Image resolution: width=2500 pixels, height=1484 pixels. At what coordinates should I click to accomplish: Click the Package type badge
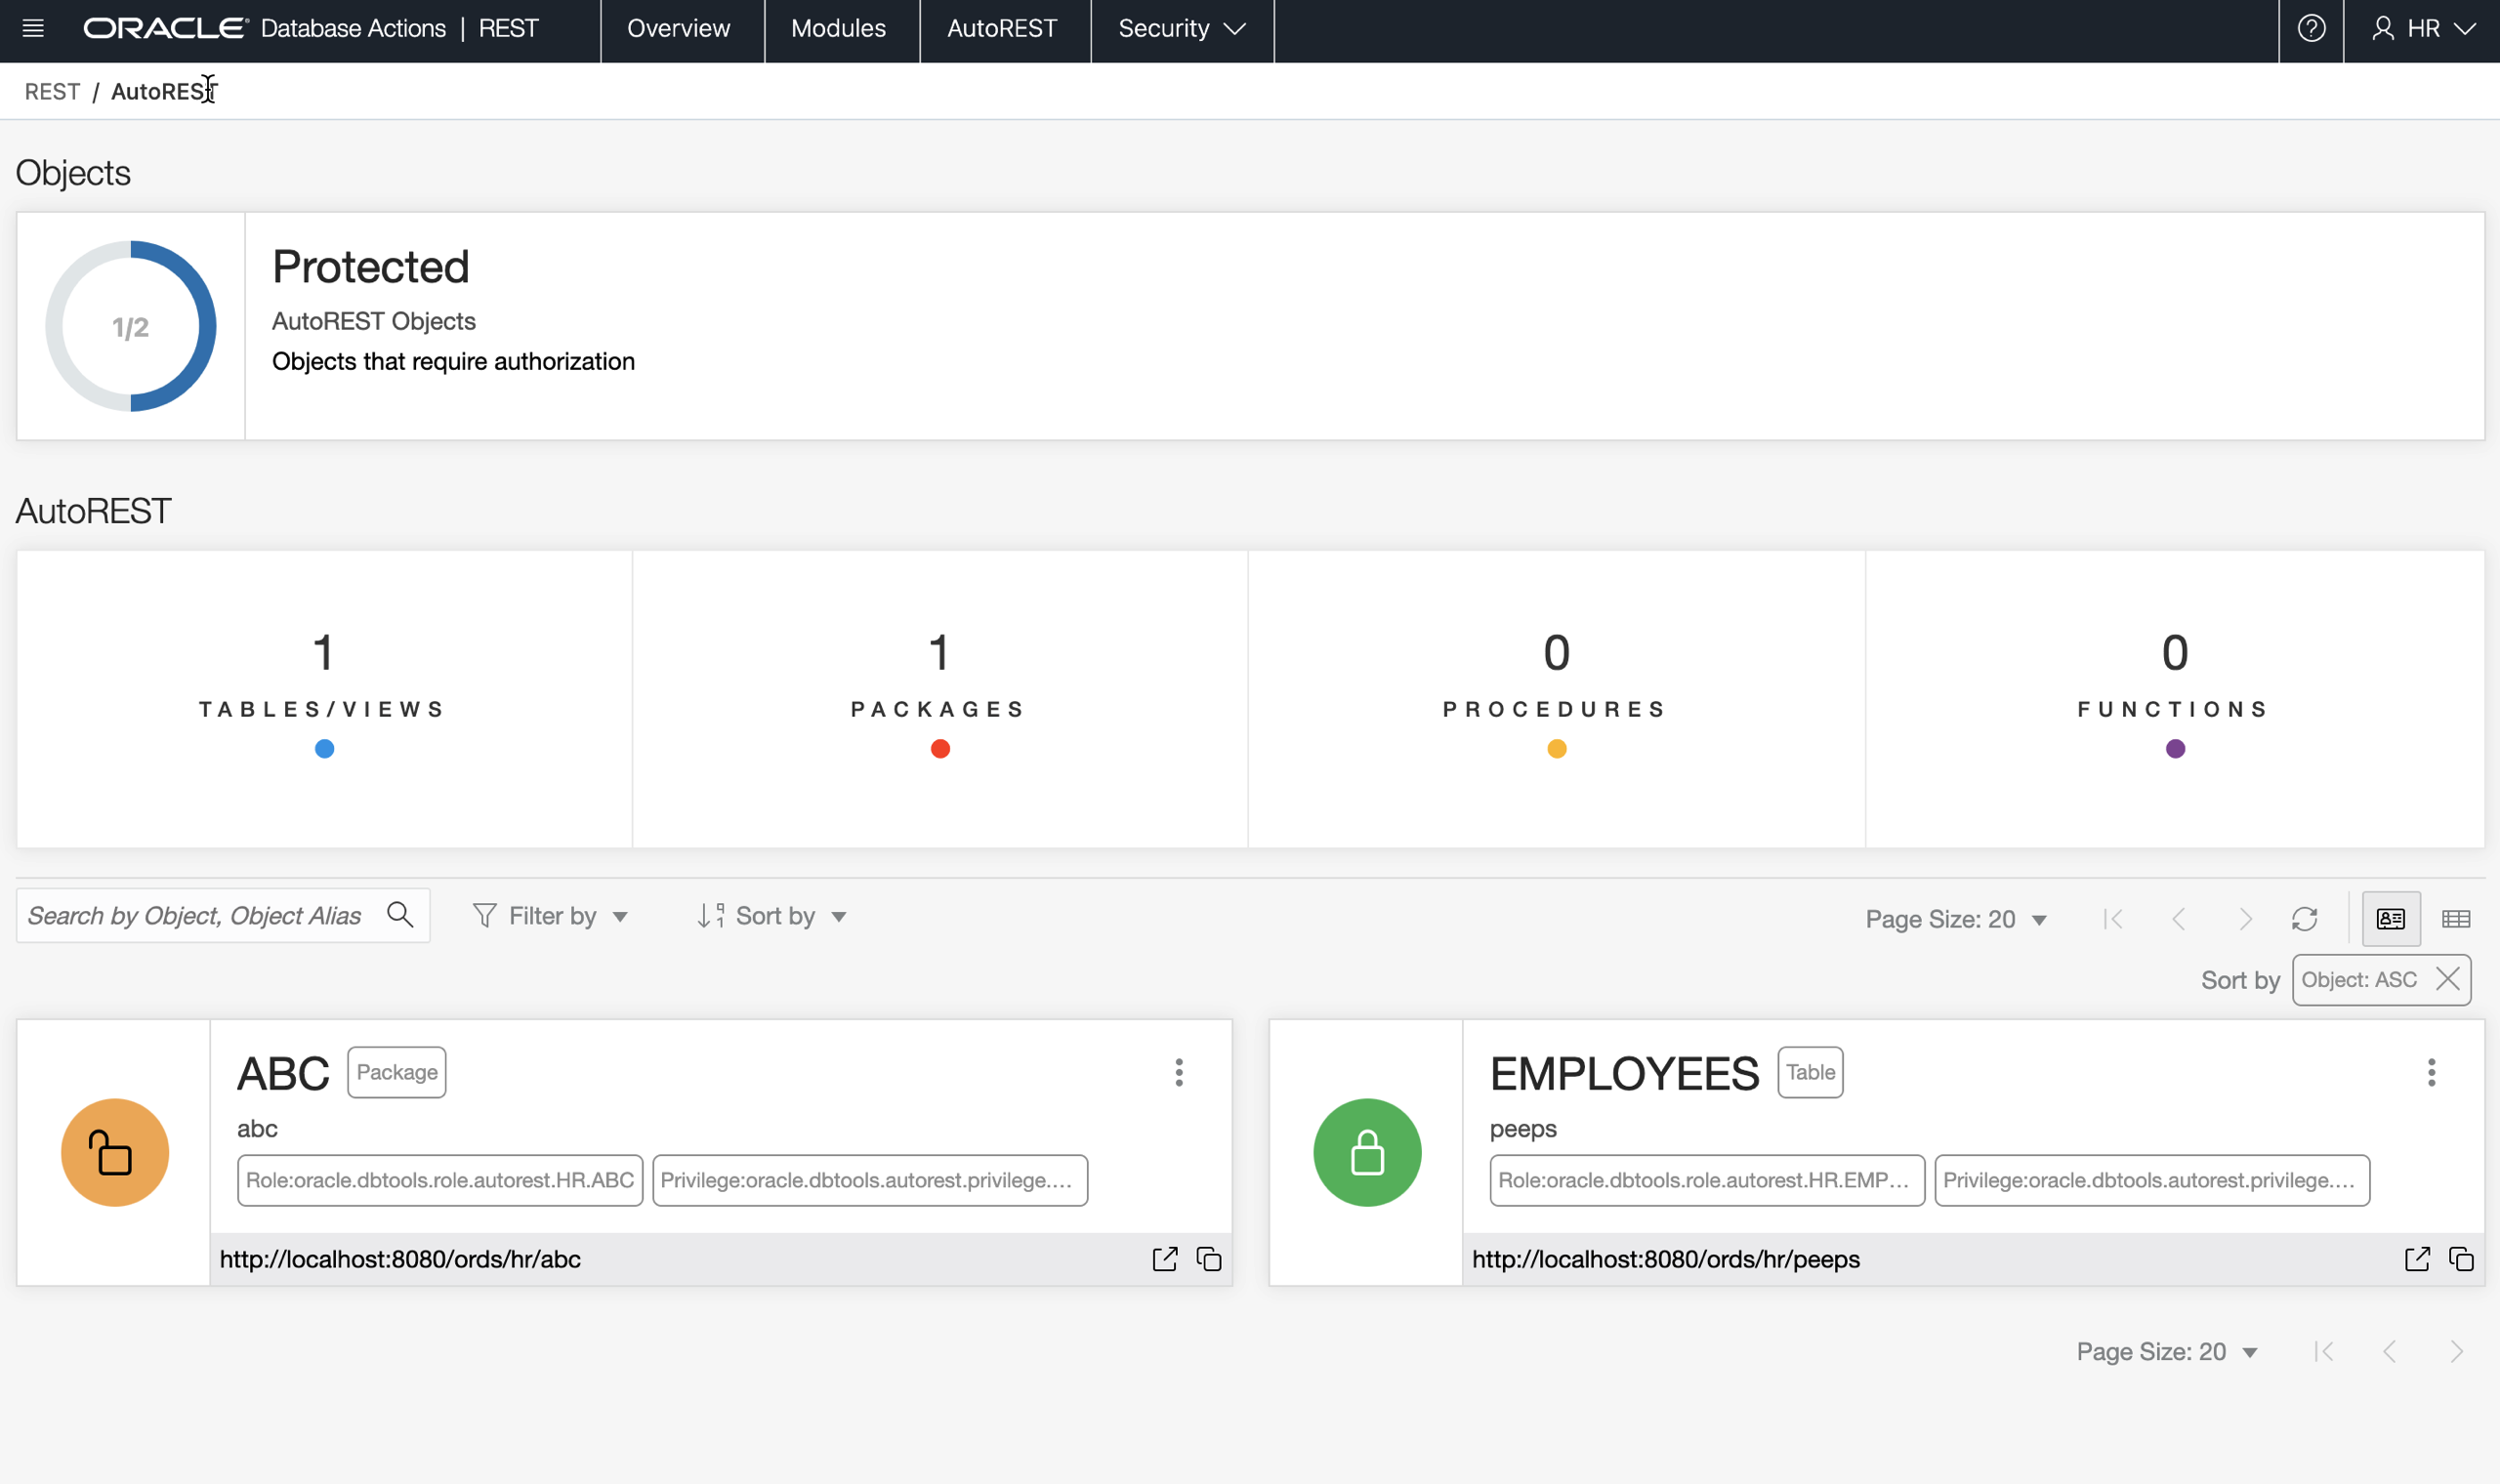[x=397, y=1072]
